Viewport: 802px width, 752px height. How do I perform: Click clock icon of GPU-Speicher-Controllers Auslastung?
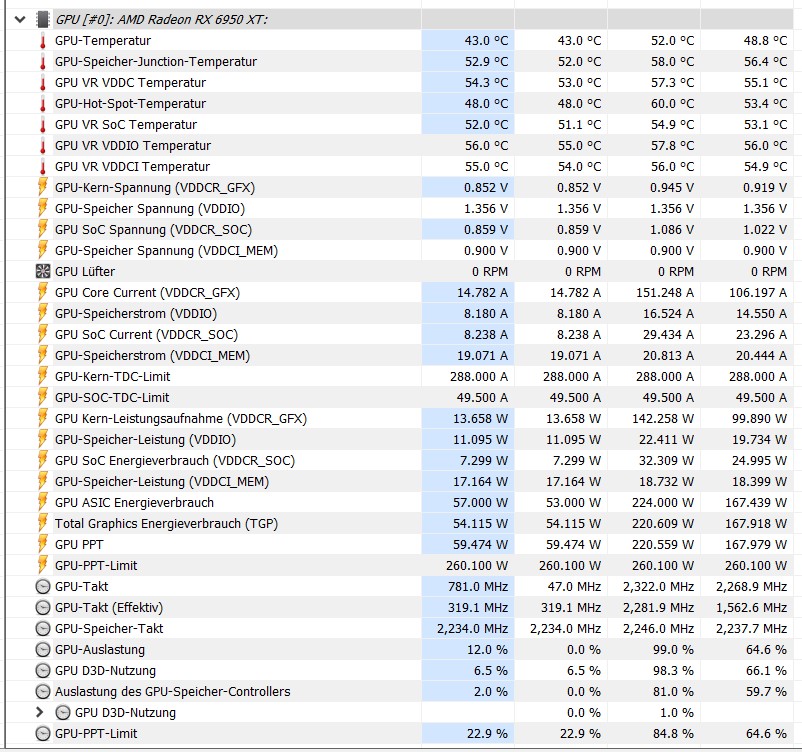click(43, 691)
